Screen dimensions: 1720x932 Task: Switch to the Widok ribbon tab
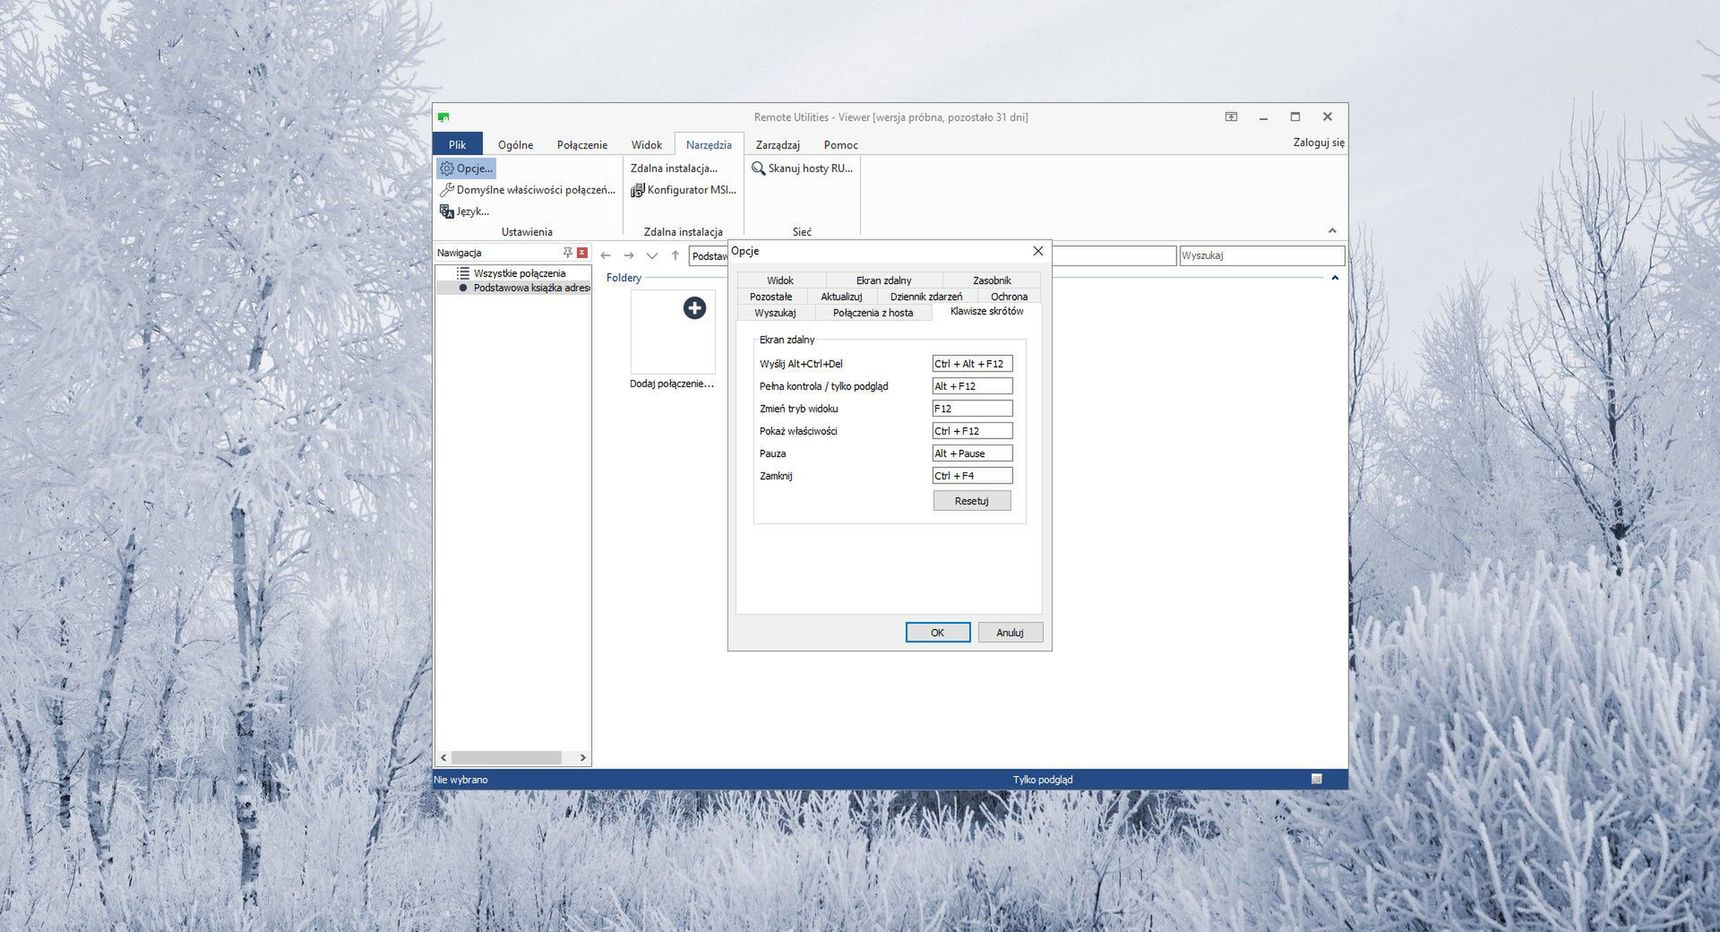click(646, 145)
